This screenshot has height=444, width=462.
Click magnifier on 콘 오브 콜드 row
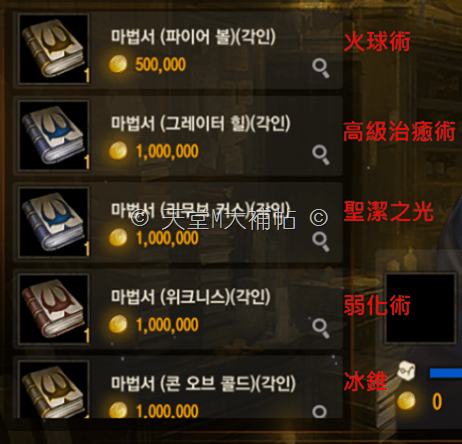tap(320, 412)
